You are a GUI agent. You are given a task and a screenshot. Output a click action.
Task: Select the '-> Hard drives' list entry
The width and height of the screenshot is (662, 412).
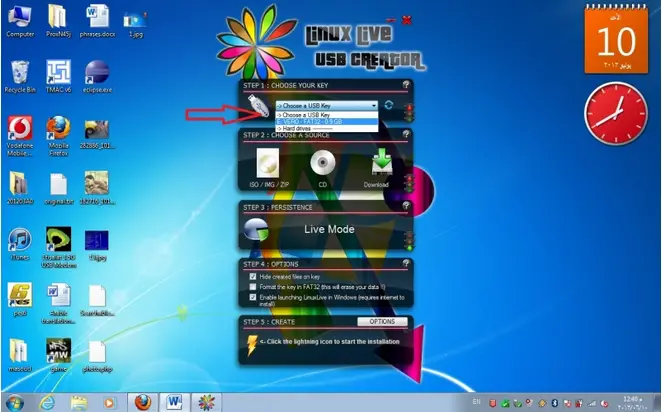click(x=327, y=128)
